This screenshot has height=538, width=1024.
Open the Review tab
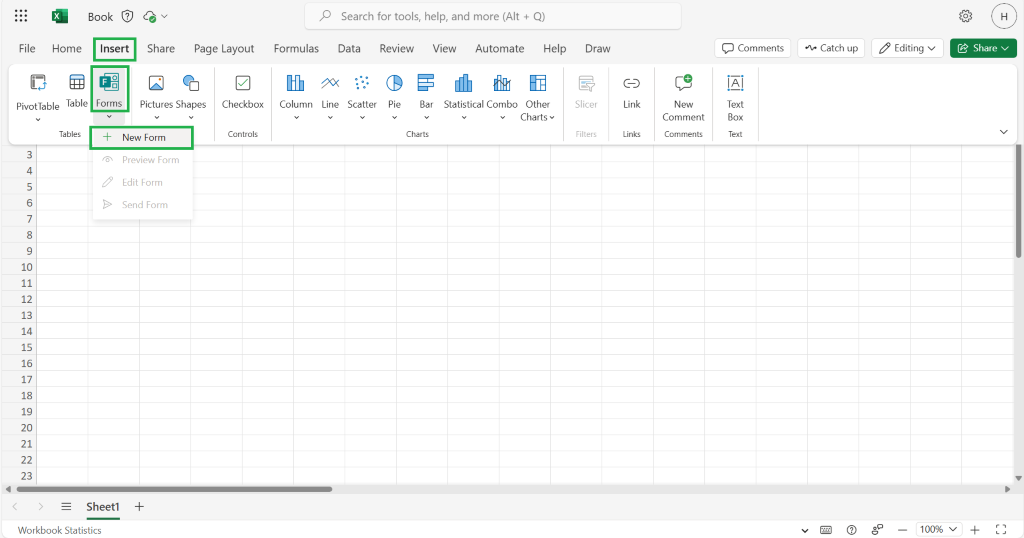pos(396,48)
